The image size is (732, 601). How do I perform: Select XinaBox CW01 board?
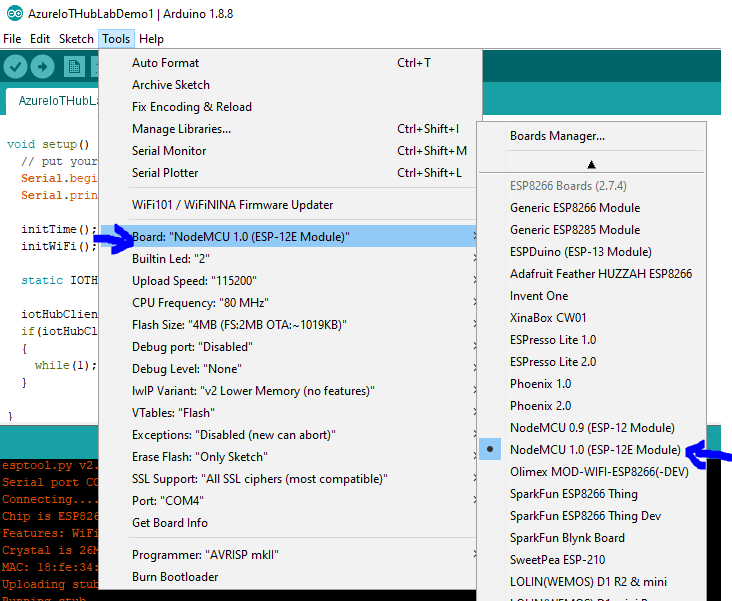pos(591,318)
